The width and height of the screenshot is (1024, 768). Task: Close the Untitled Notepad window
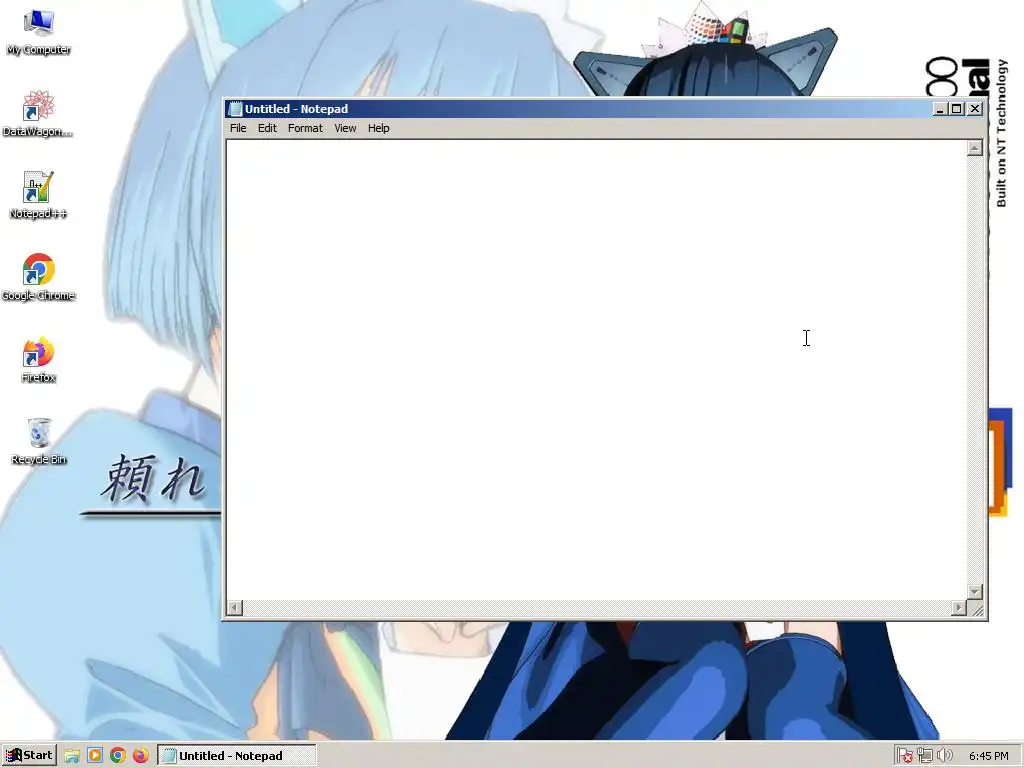974,109
